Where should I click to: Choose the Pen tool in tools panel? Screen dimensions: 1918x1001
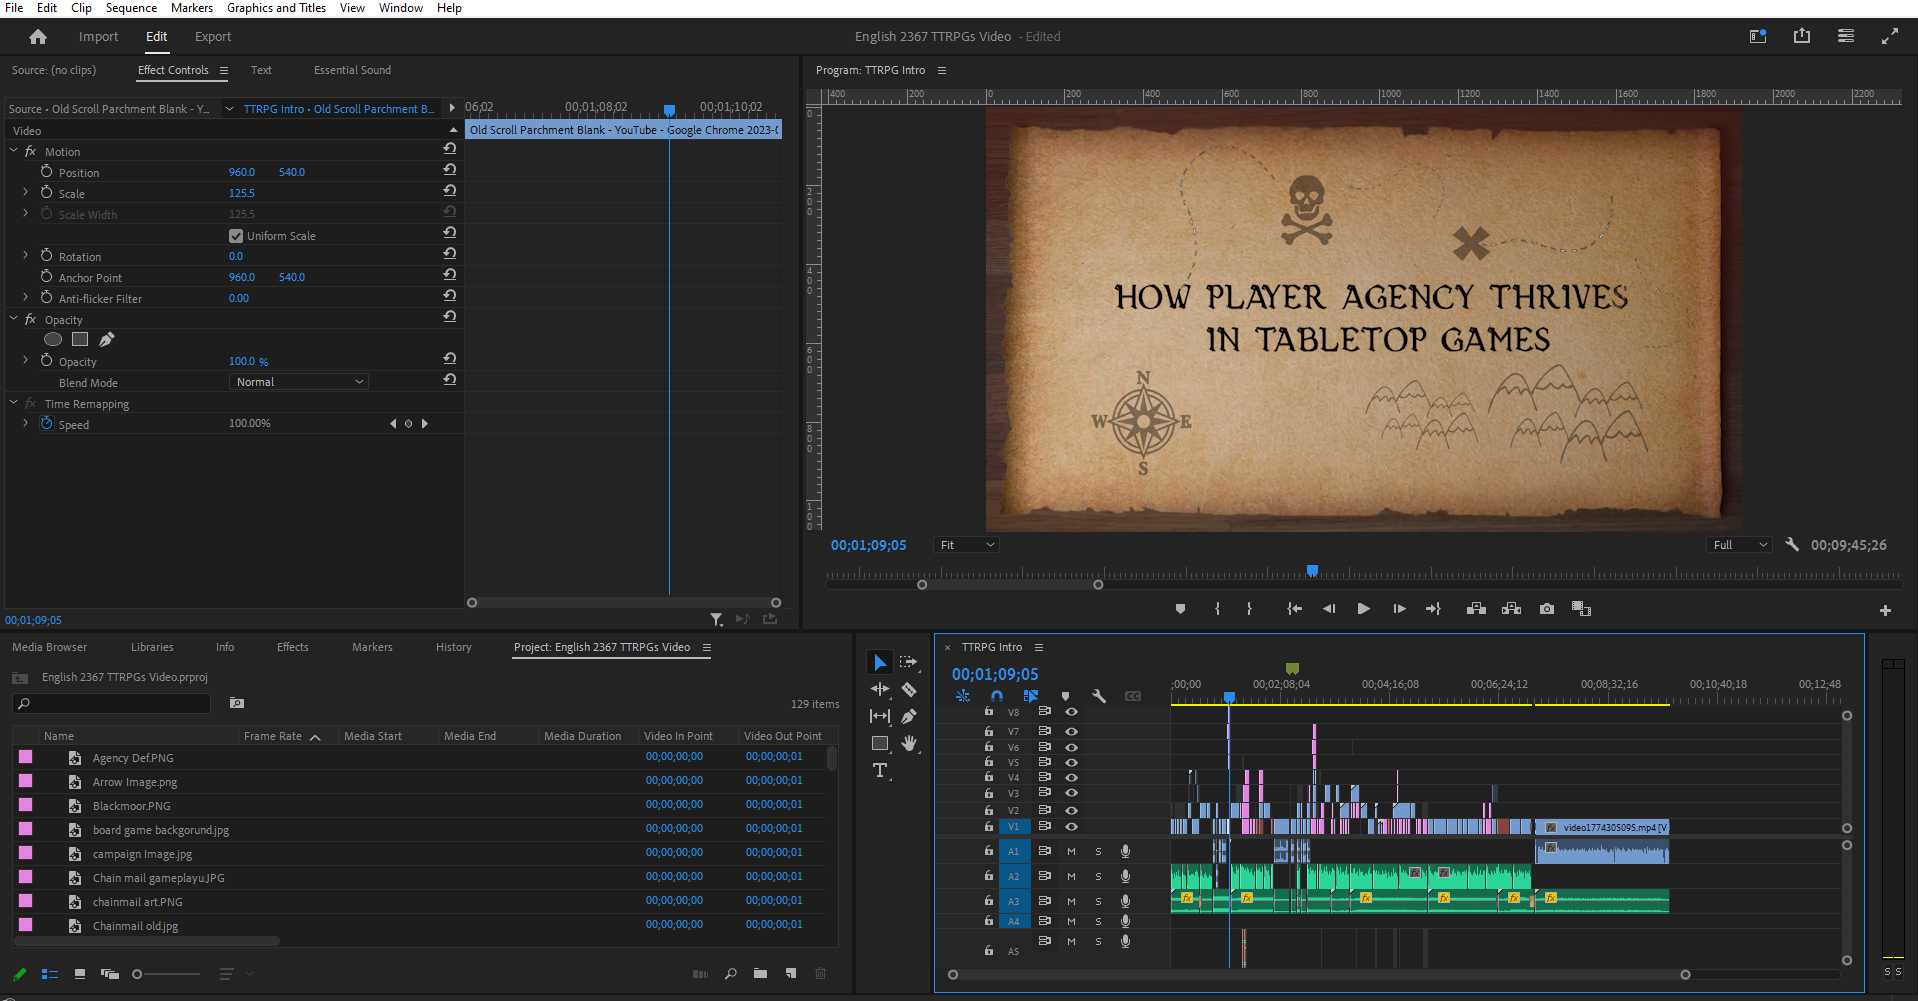coord(908,716)
